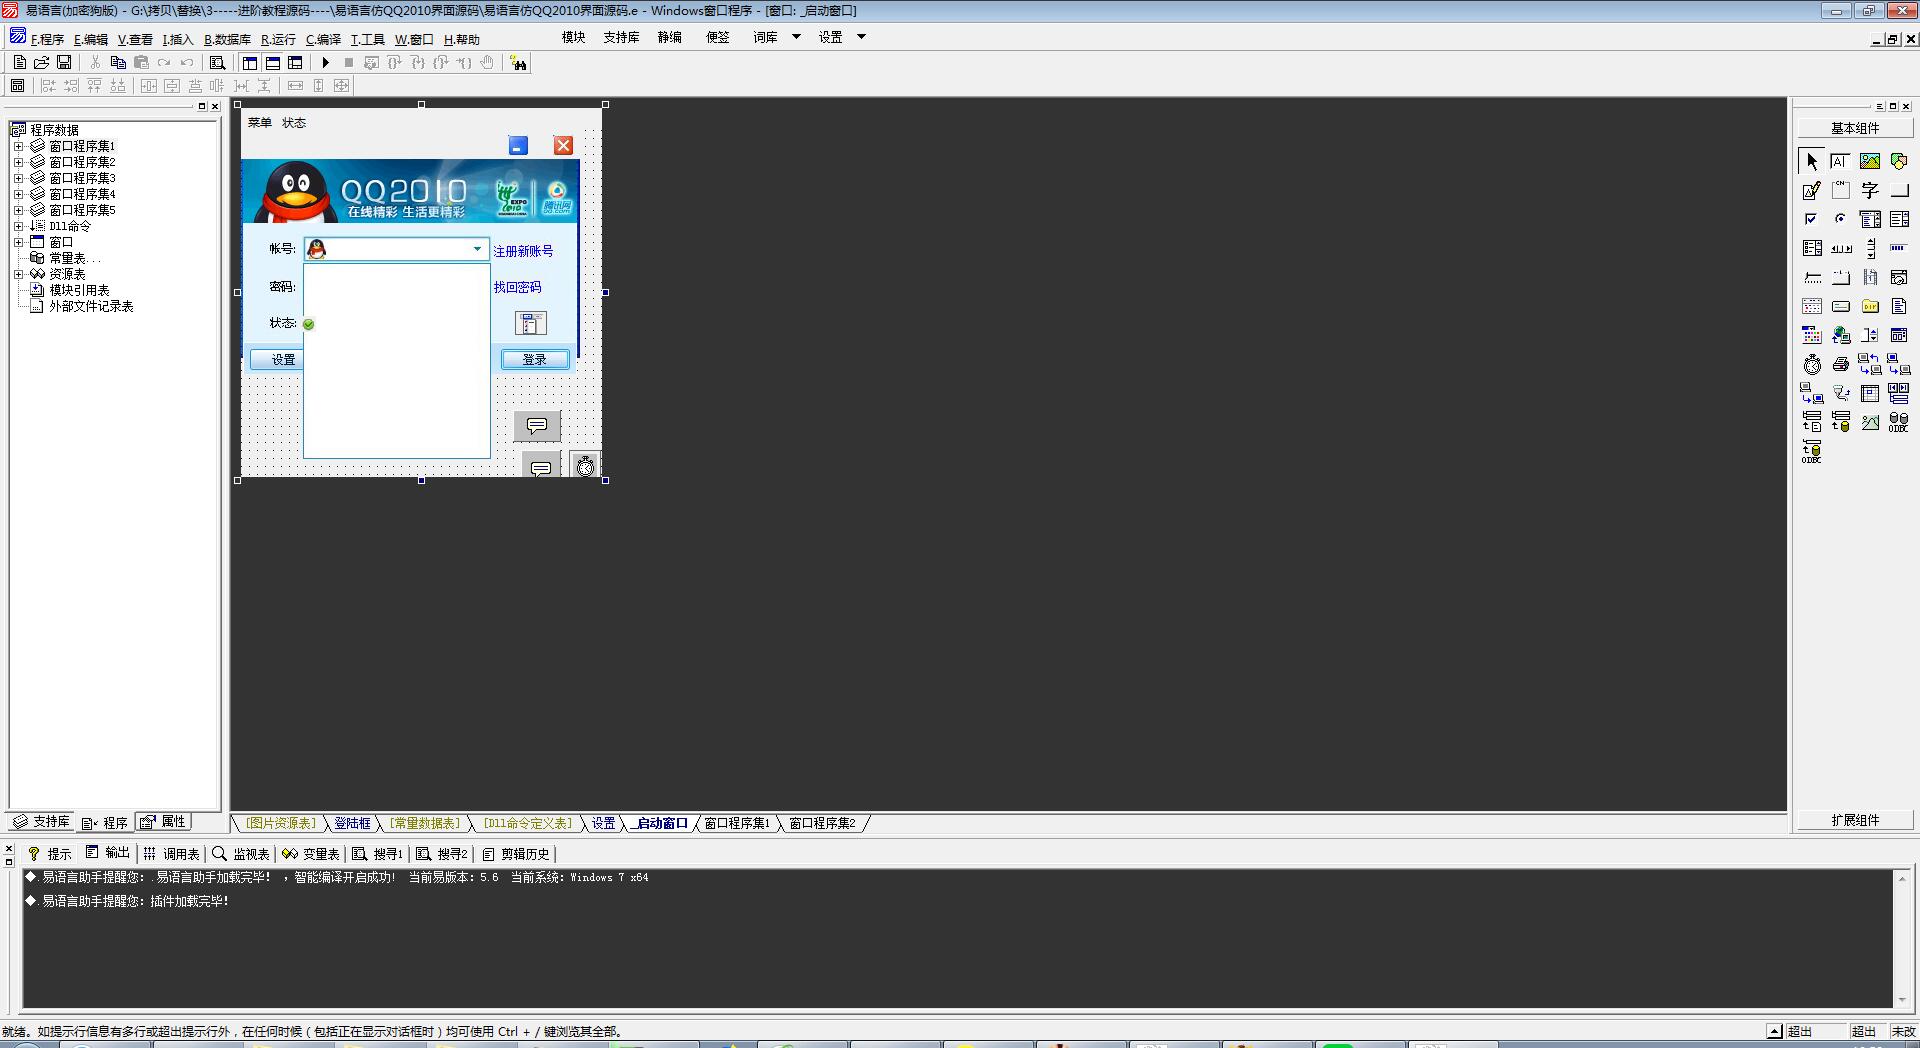The width and height of the screenshot is (1920, 1048).
Task: Select the 外部文件记录表 tree item
Action: tap(91, 306)
